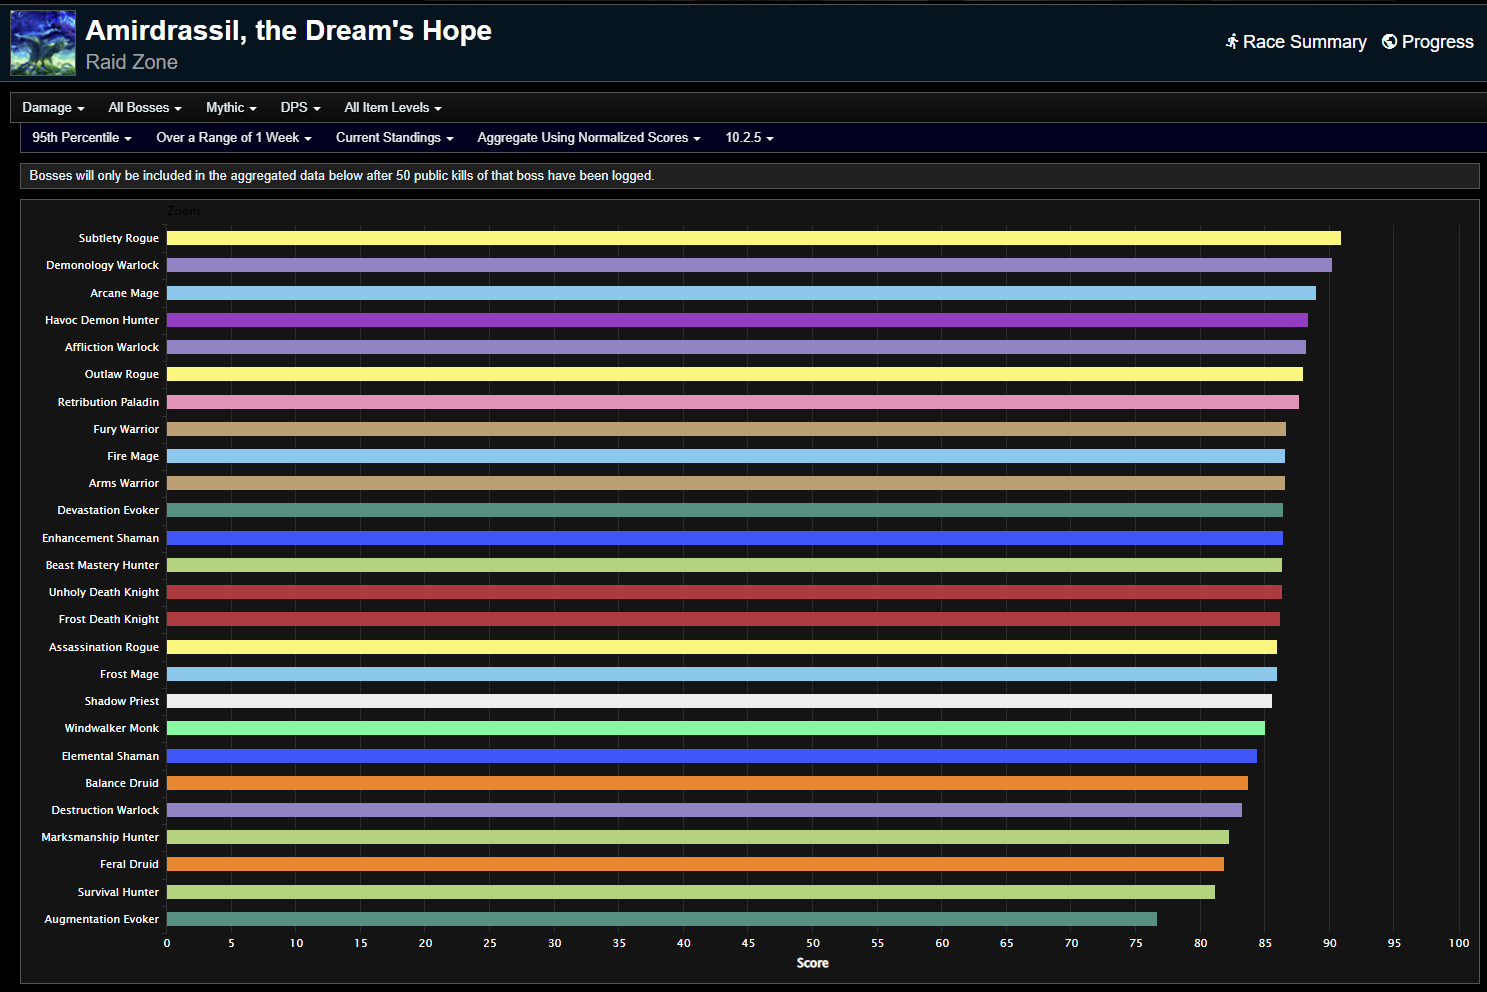
Task: Select the Augmentation Evoker score bar
Action: pos(661,919)
